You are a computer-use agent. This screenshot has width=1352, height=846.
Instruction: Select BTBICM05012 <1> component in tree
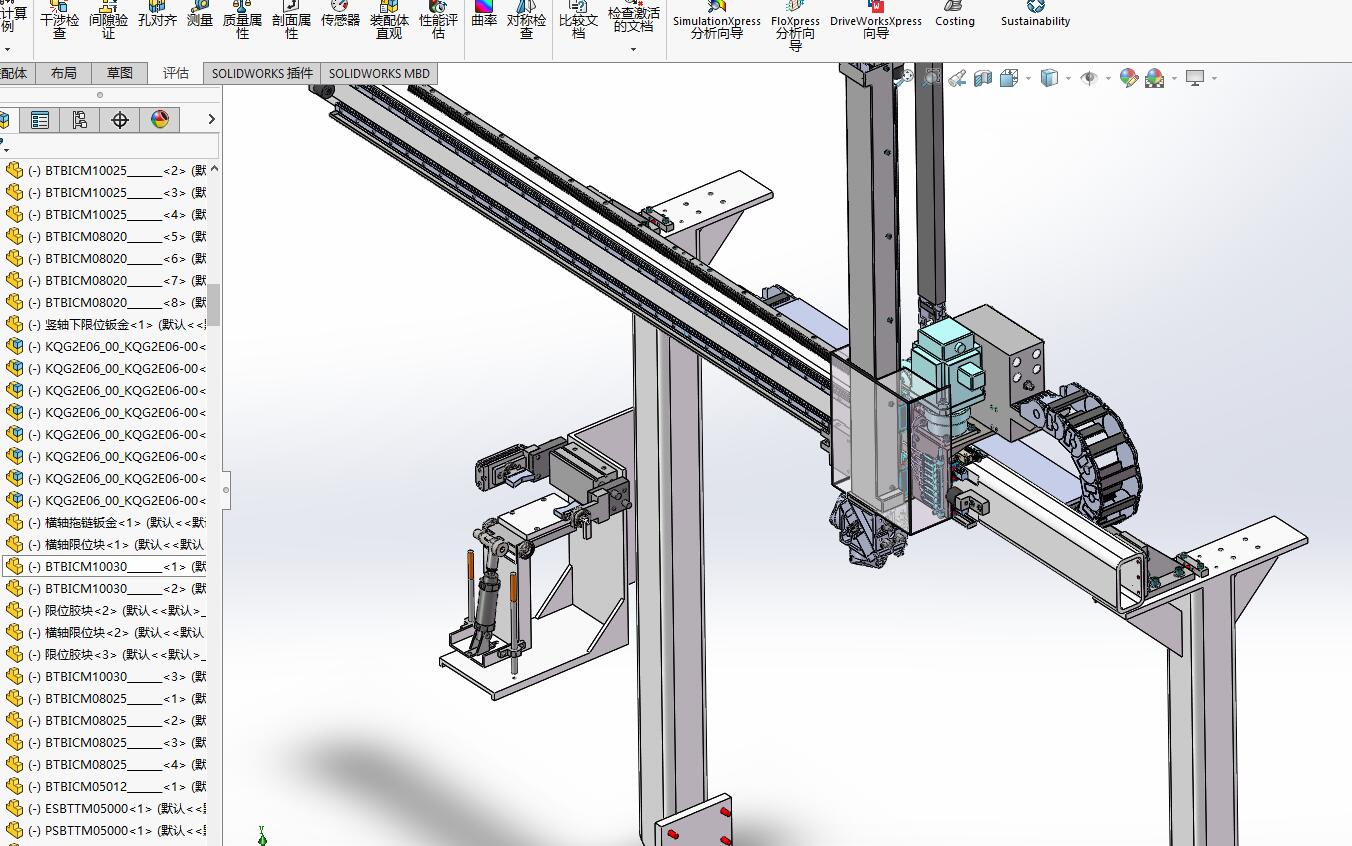point(107,786)
